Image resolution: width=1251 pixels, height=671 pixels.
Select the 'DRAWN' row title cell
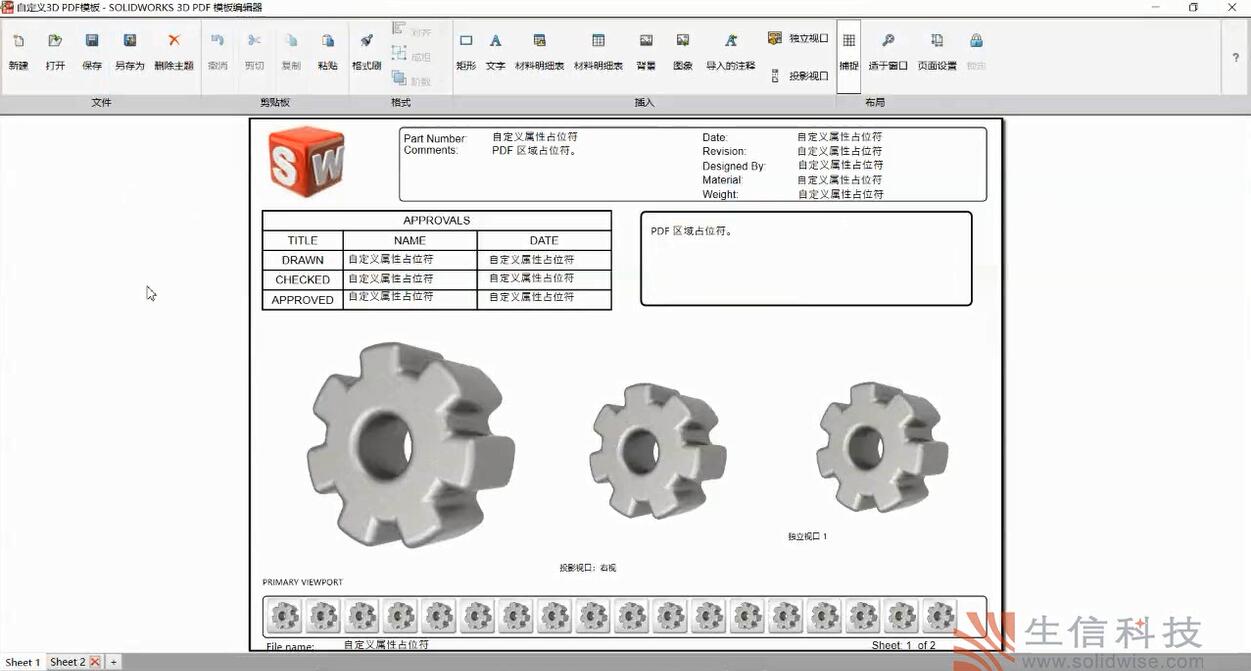tap(303, 260)
